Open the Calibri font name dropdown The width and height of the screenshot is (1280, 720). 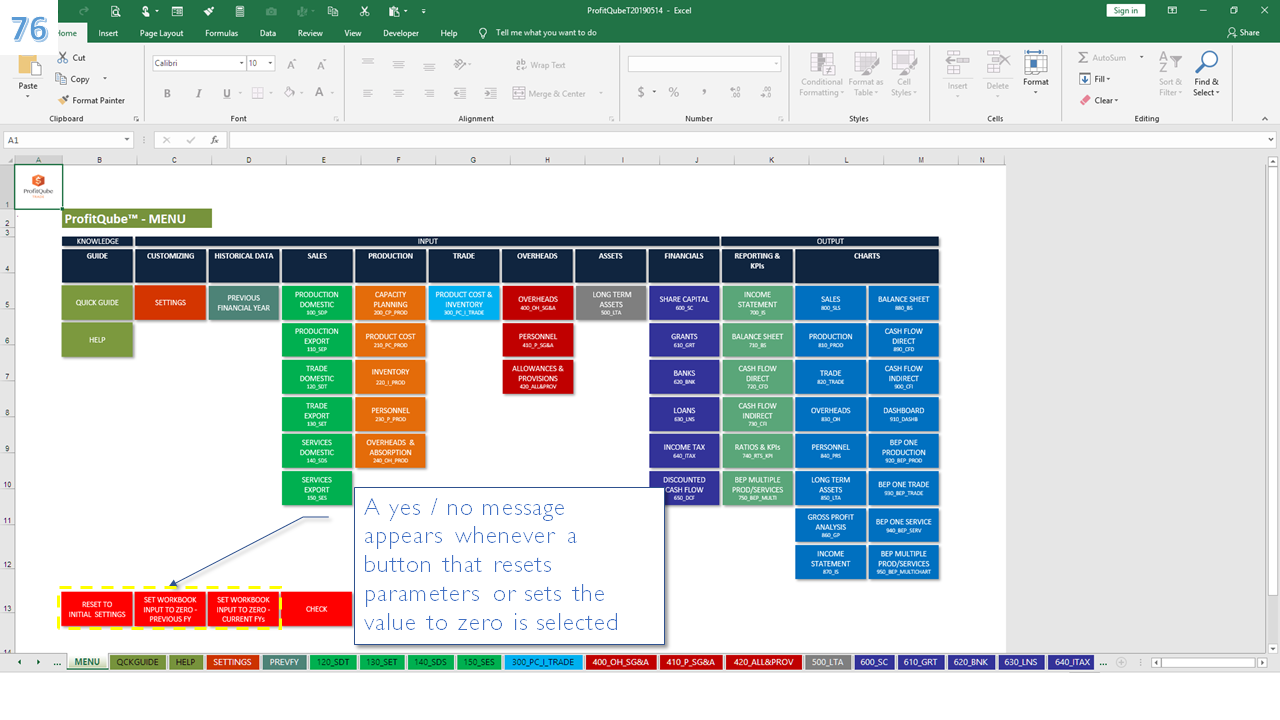tap(242, 63)
